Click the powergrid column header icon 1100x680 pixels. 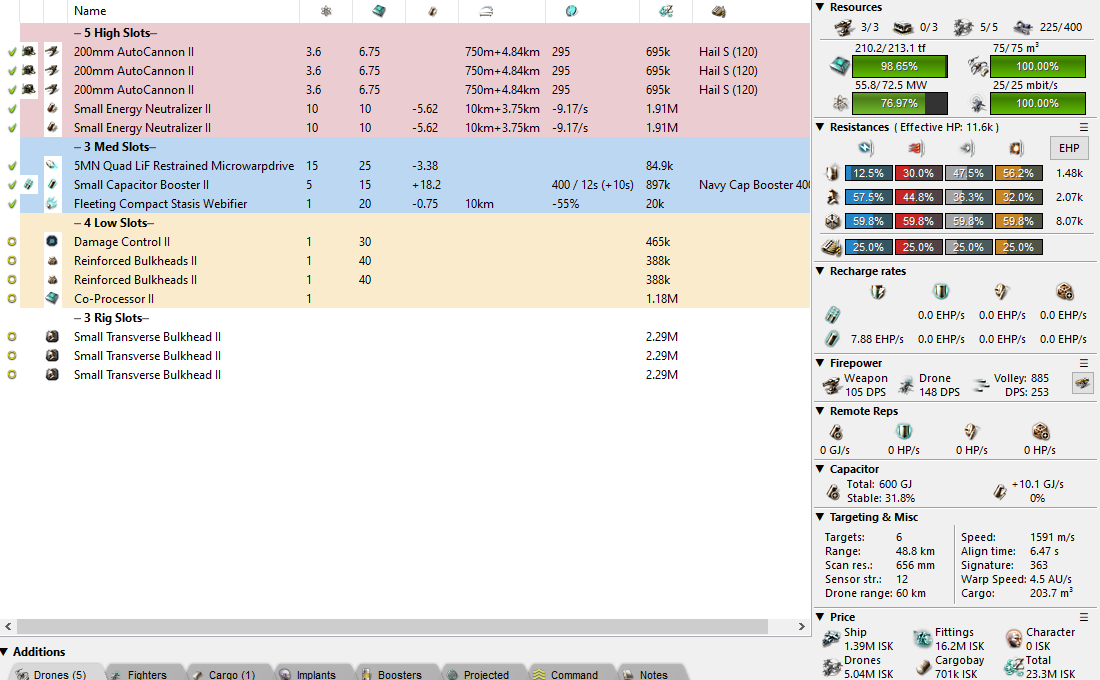pyautogui.click(x=326, y=11)
